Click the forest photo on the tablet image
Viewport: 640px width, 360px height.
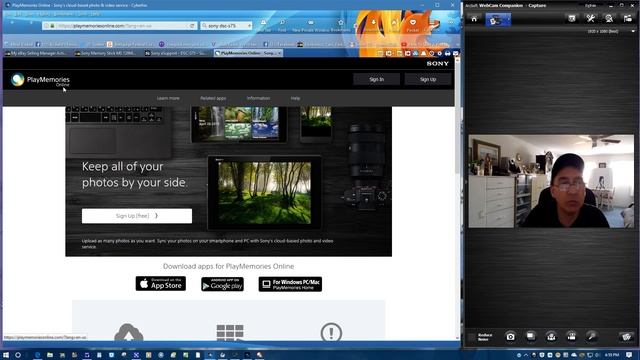click(264, 193)
